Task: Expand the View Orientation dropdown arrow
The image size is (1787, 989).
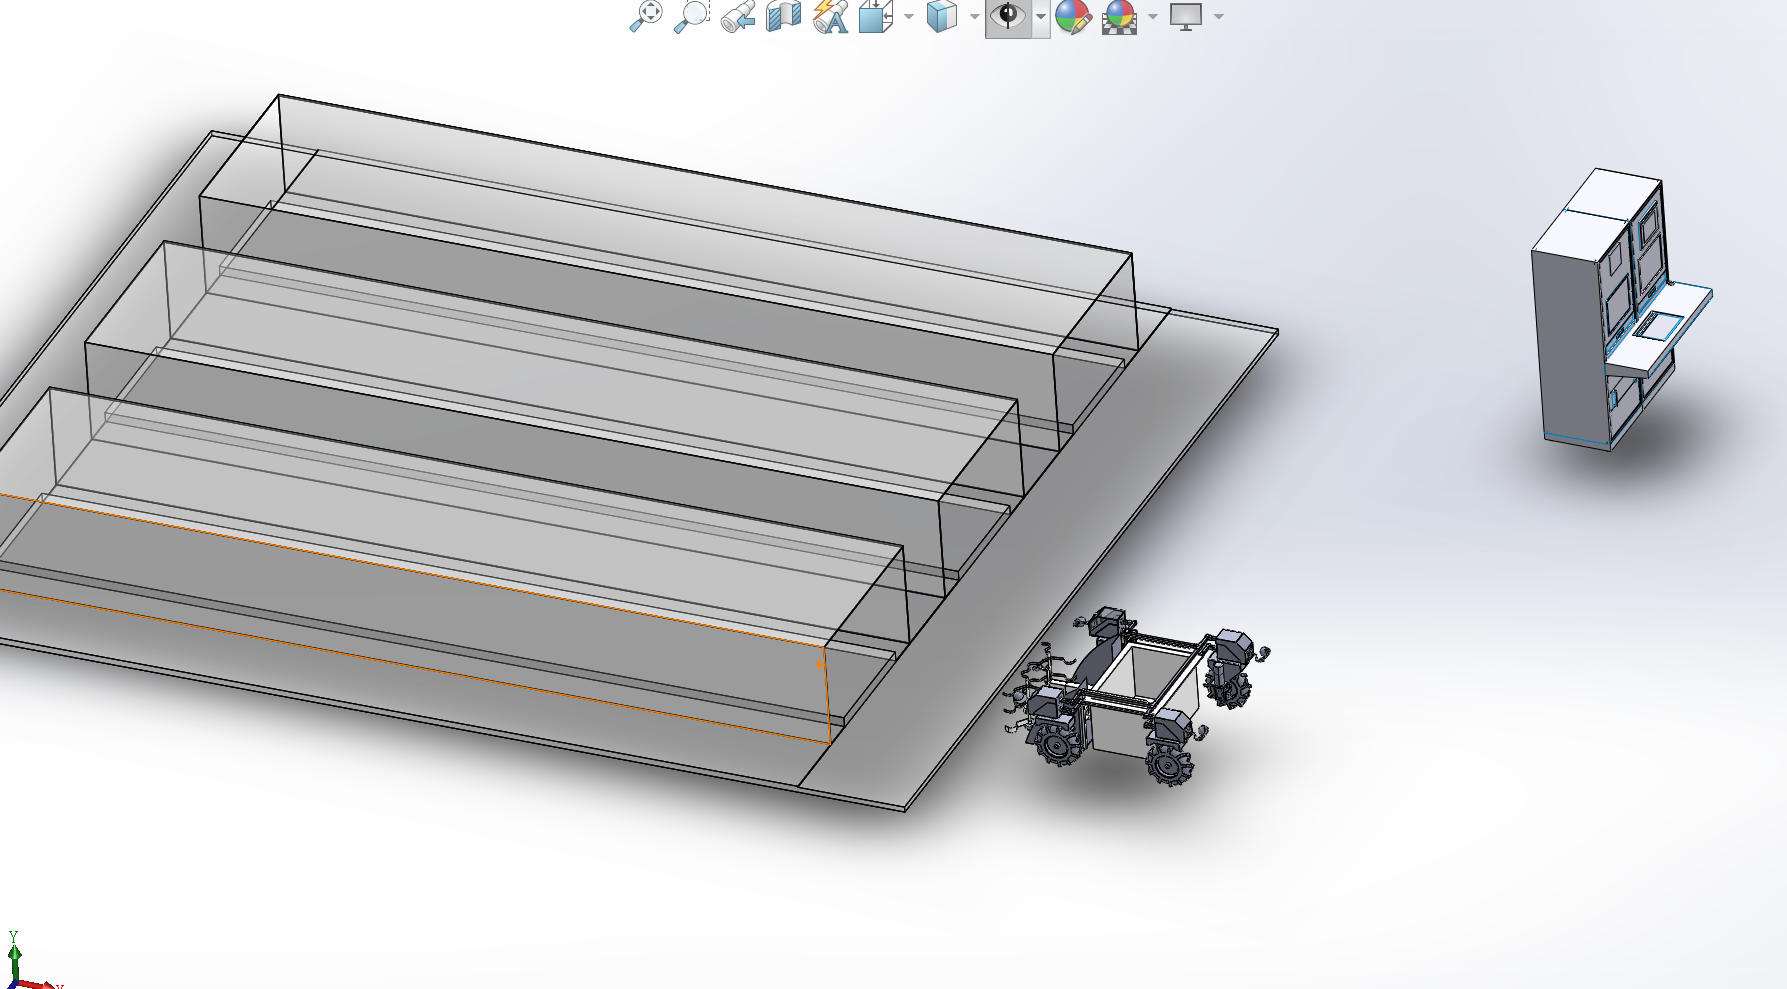Action: (x=909, y=17)
